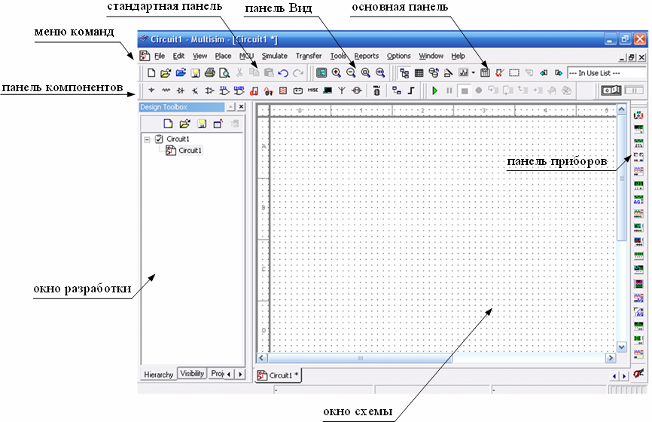Flip the simulation on/off switch

point(611,90)
